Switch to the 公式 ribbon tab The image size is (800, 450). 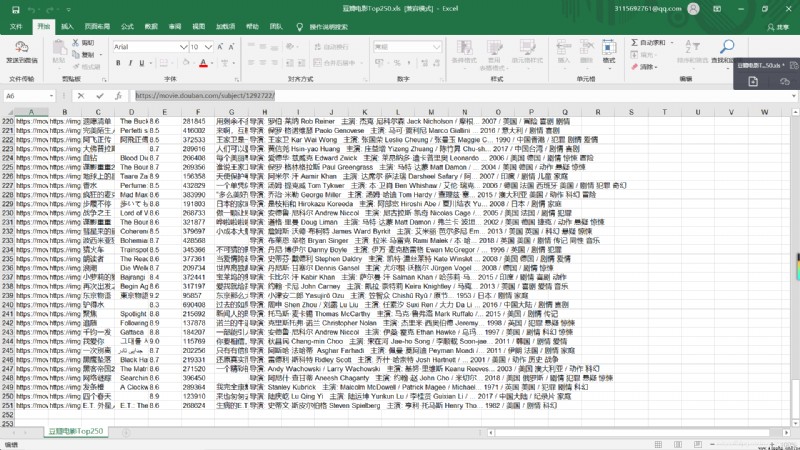(x=127, y=27)
